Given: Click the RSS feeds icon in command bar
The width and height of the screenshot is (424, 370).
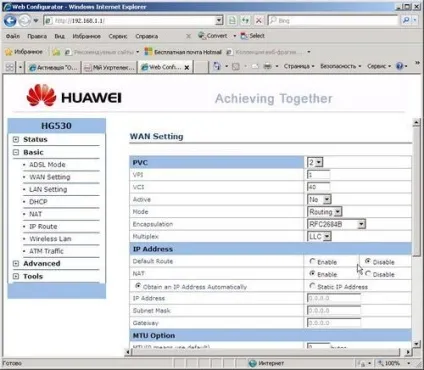Looking at the screenshot, I should point(236,67).
